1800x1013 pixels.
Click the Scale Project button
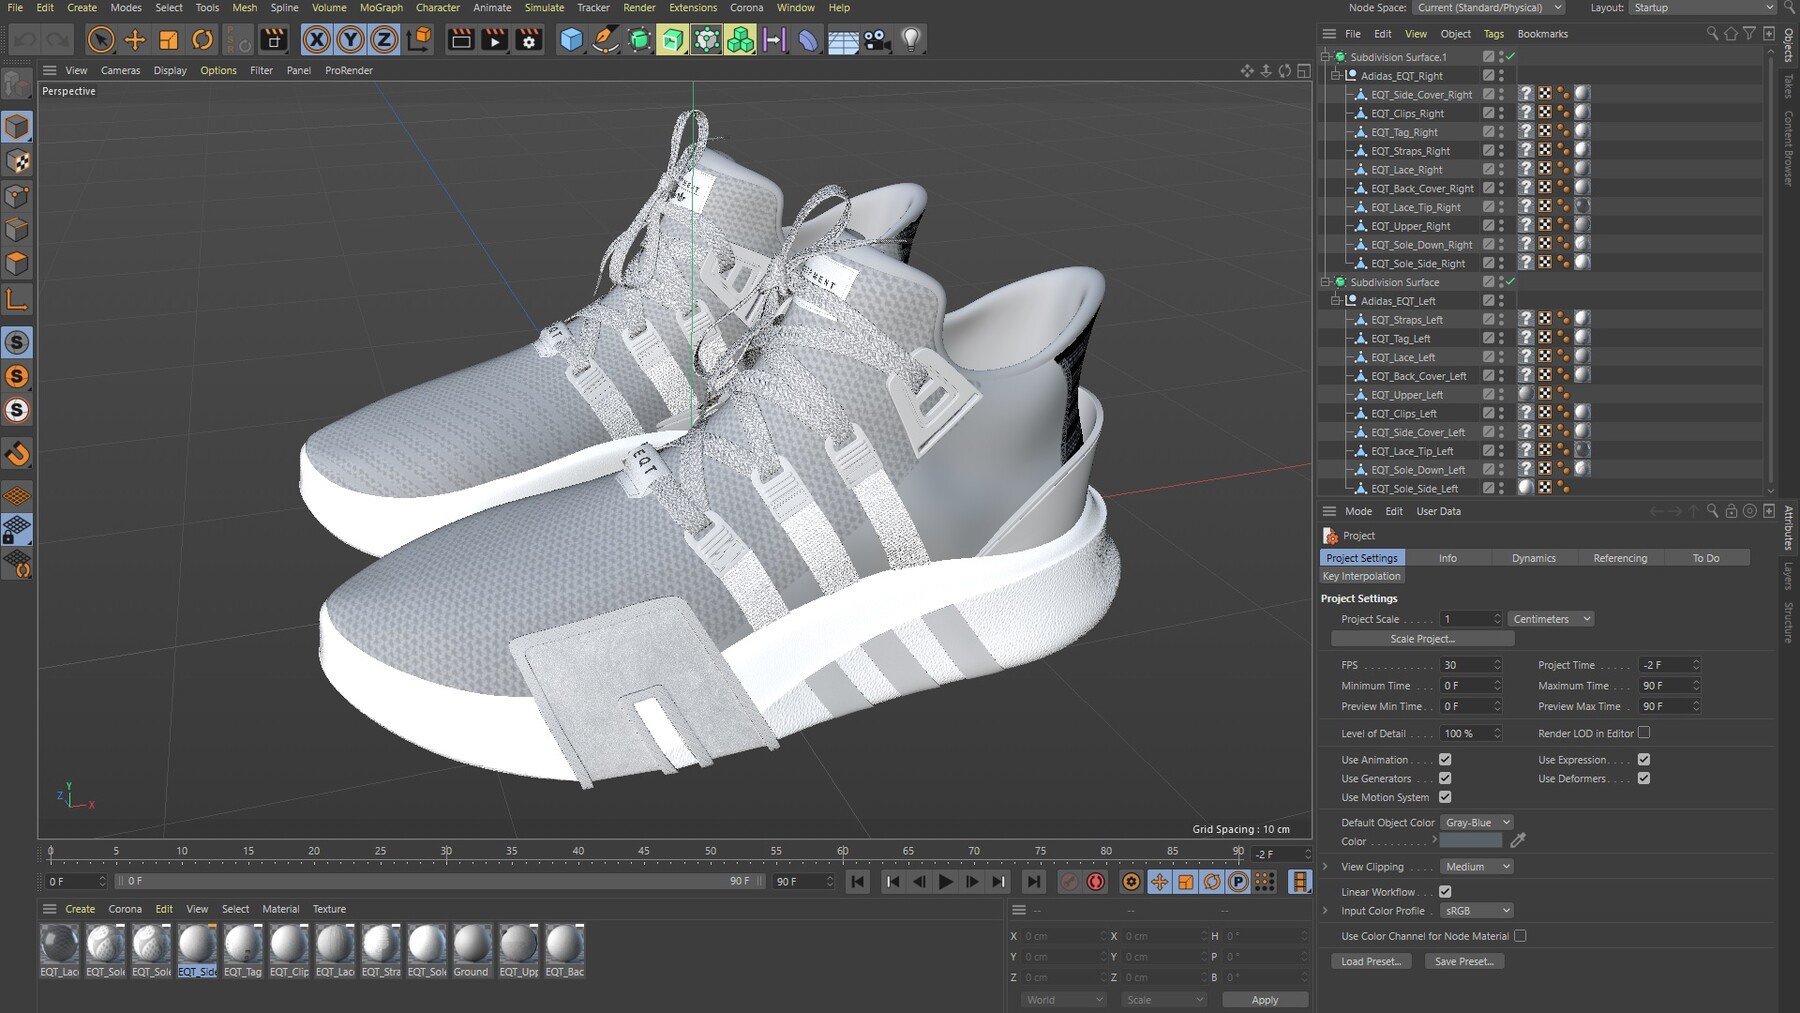[x=1422, y=638]
